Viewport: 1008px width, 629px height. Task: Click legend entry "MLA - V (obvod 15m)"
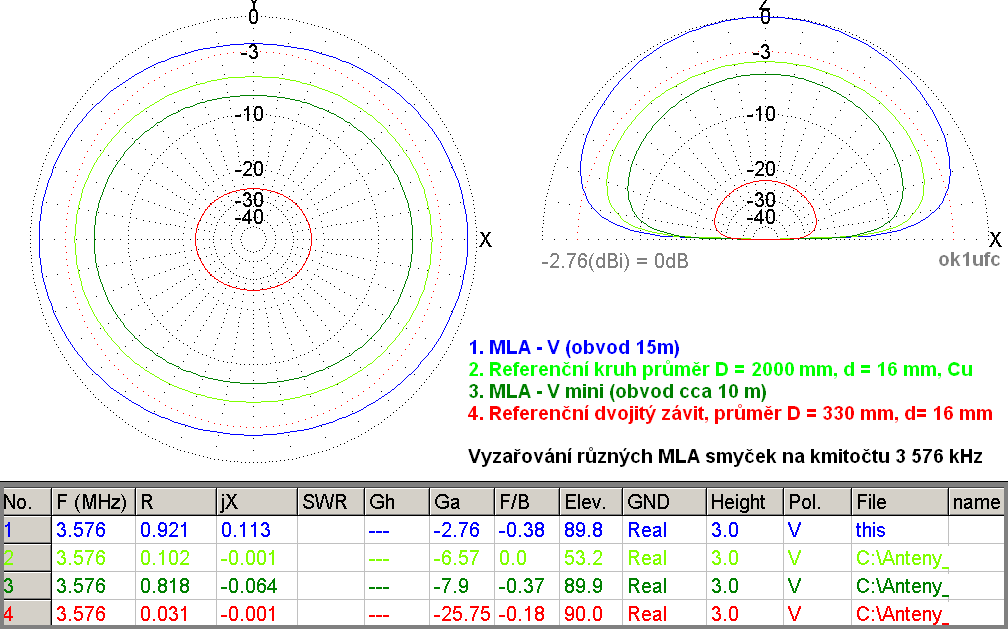pos(574,348)
